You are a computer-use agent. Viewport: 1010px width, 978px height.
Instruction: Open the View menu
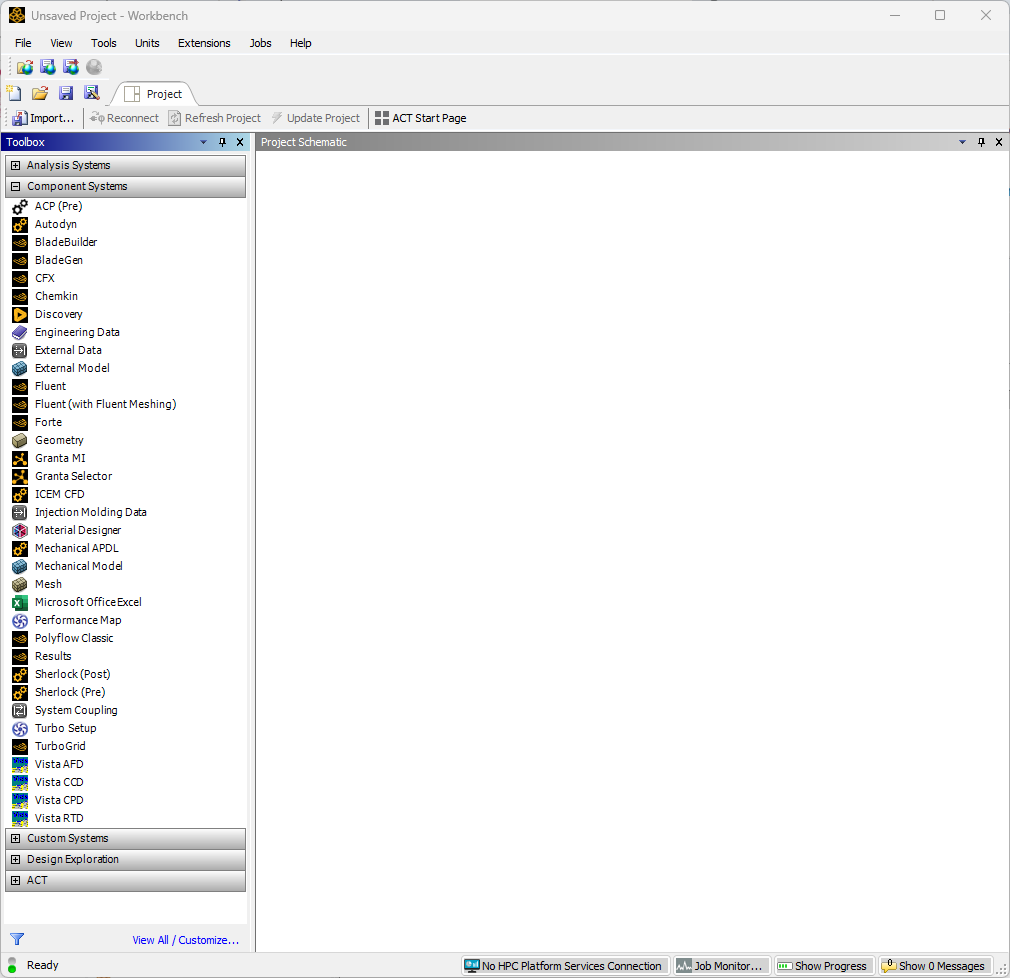61,43
